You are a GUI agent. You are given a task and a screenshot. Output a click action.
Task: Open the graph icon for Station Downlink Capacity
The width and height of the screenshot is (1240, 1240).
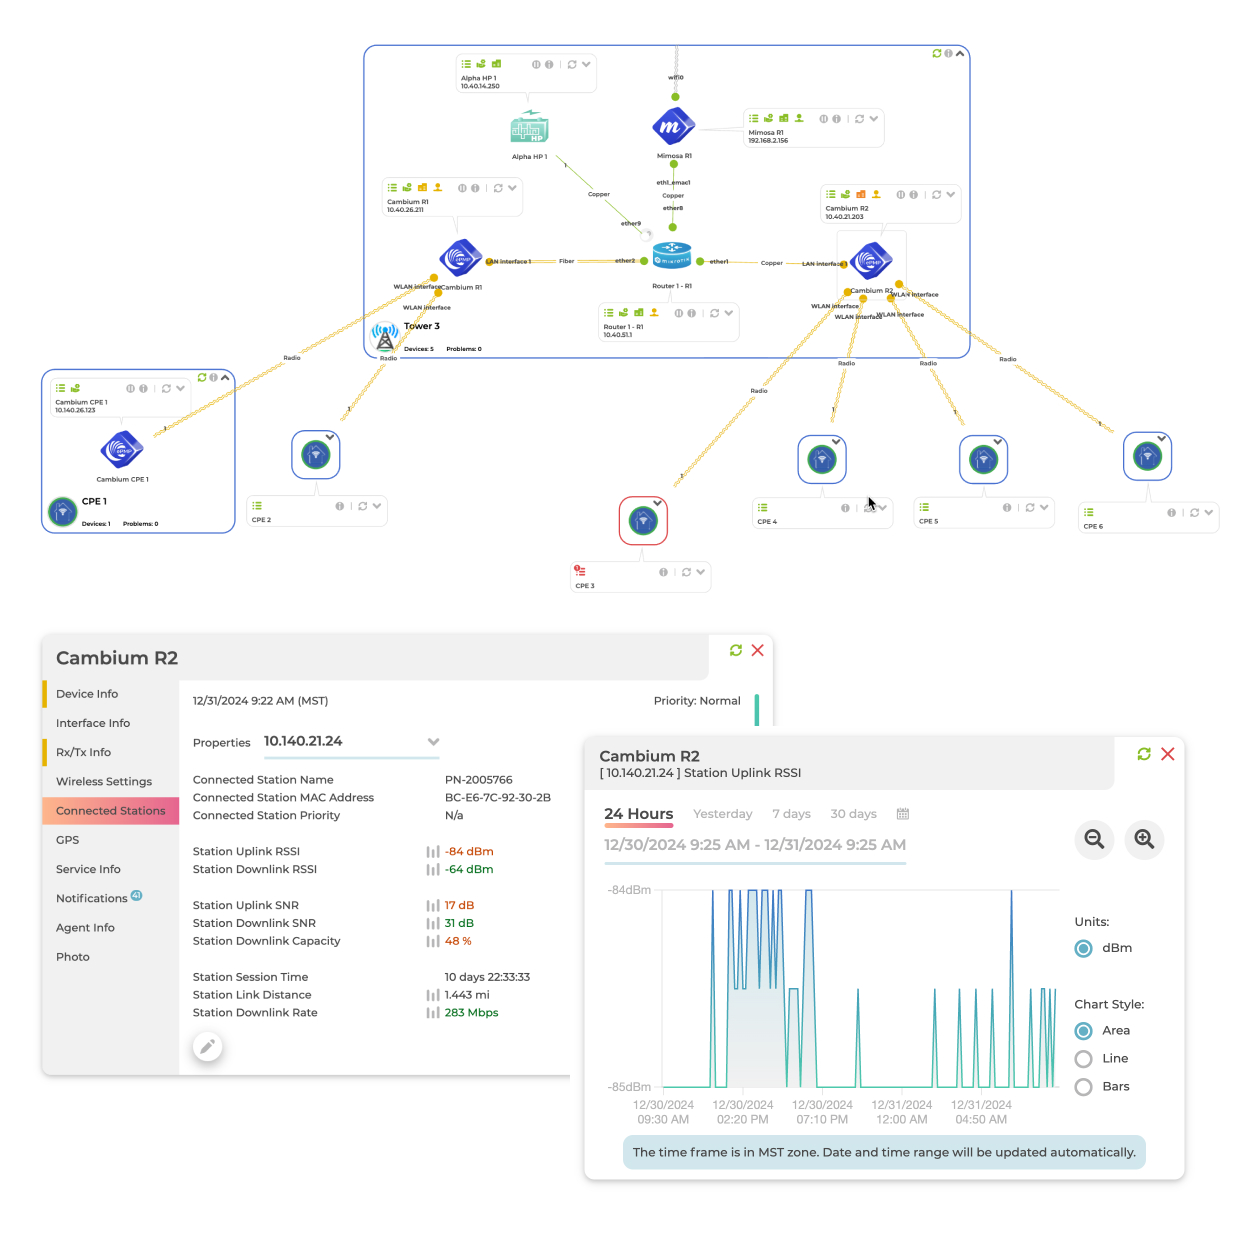click(x=433, y=942)
